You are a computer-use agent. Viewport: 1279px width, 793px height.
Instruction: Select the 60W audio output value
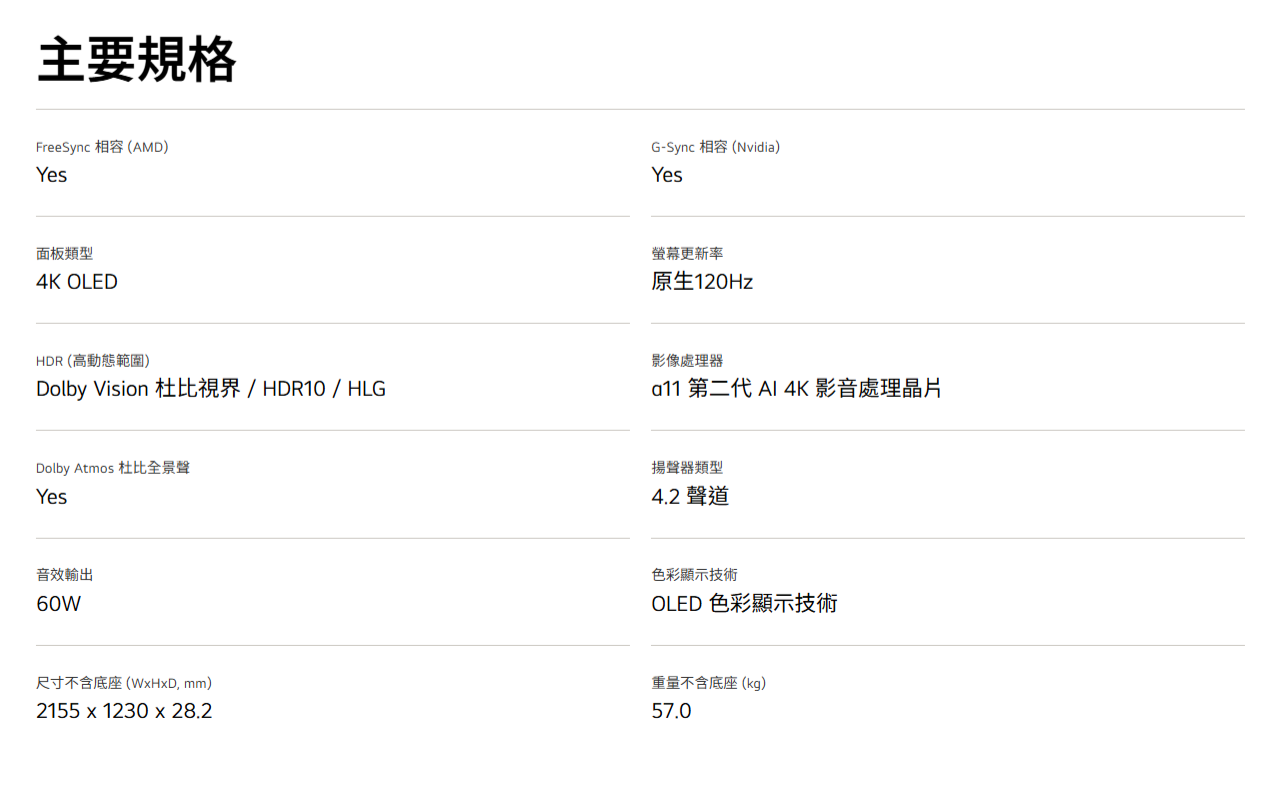coord(58,604)
